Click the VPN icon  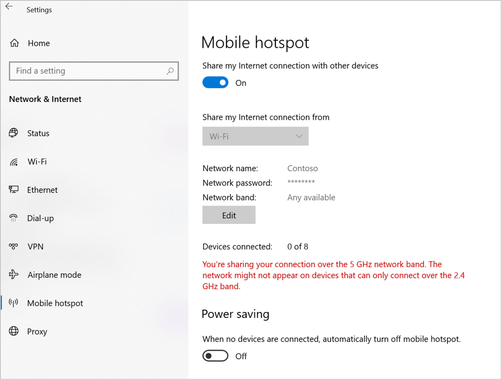pos(14,246)
